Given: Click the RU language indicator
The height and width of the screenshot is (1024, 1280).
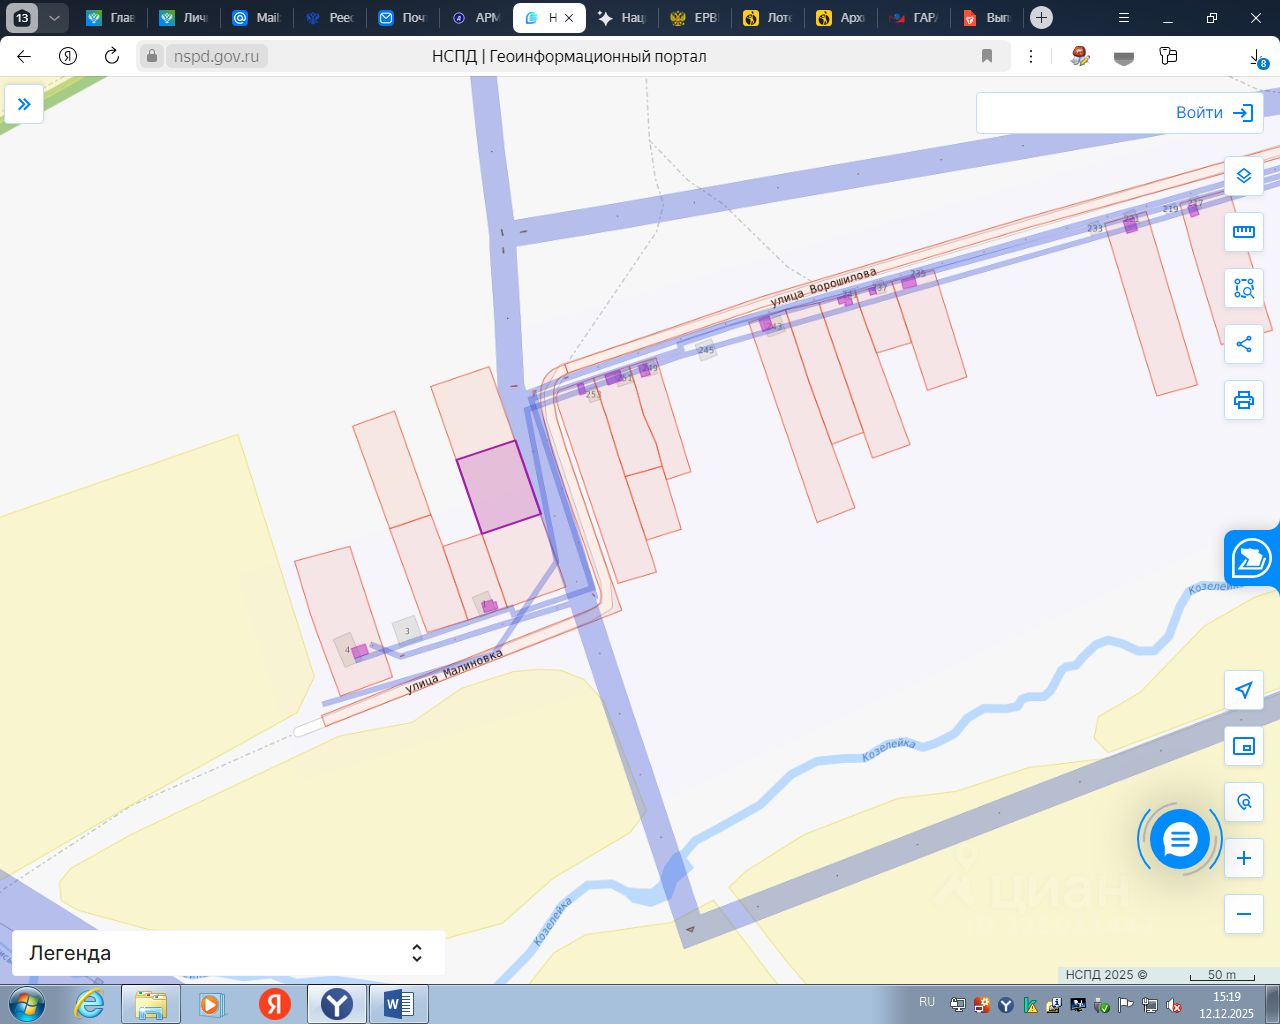Looking at the screenshot, I should tap(927, 1002).
